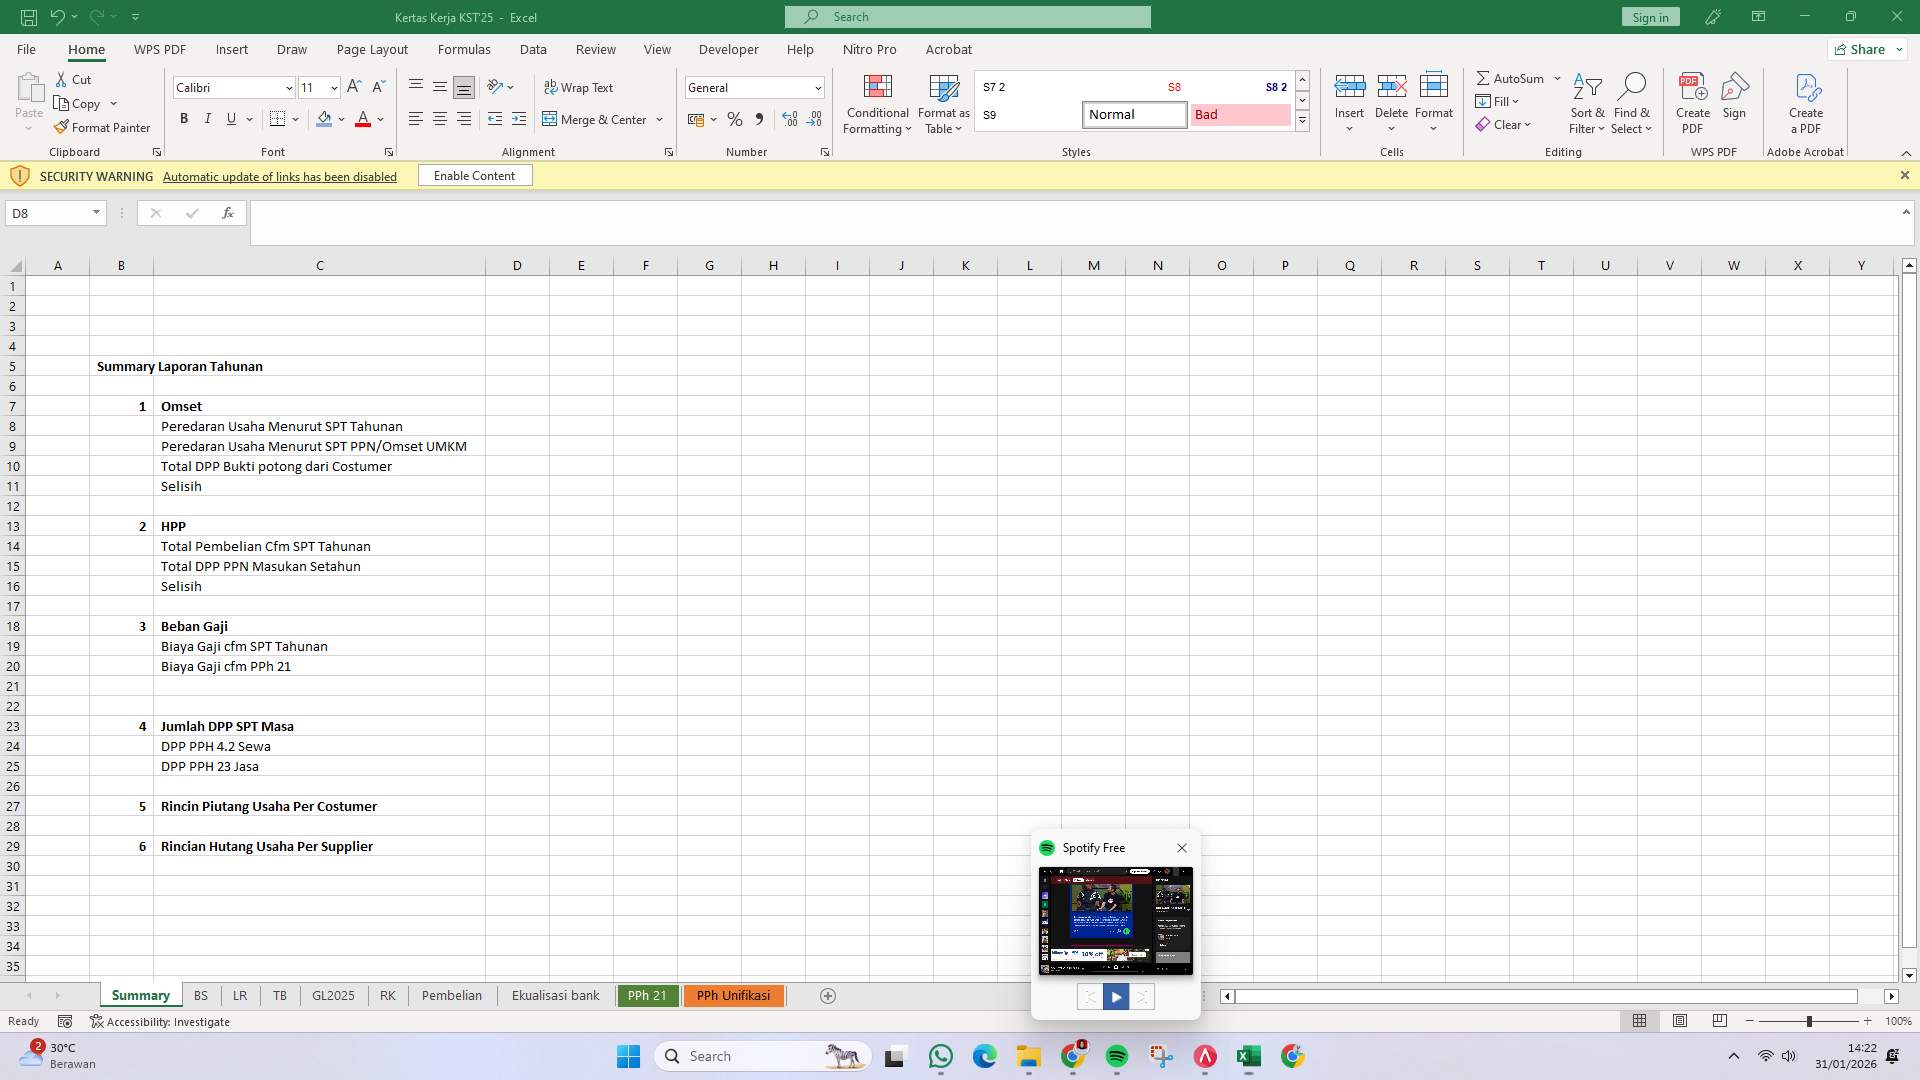Click the Increase Decimal icon
1920x1080 pixels.
click(x=789, y=119)
